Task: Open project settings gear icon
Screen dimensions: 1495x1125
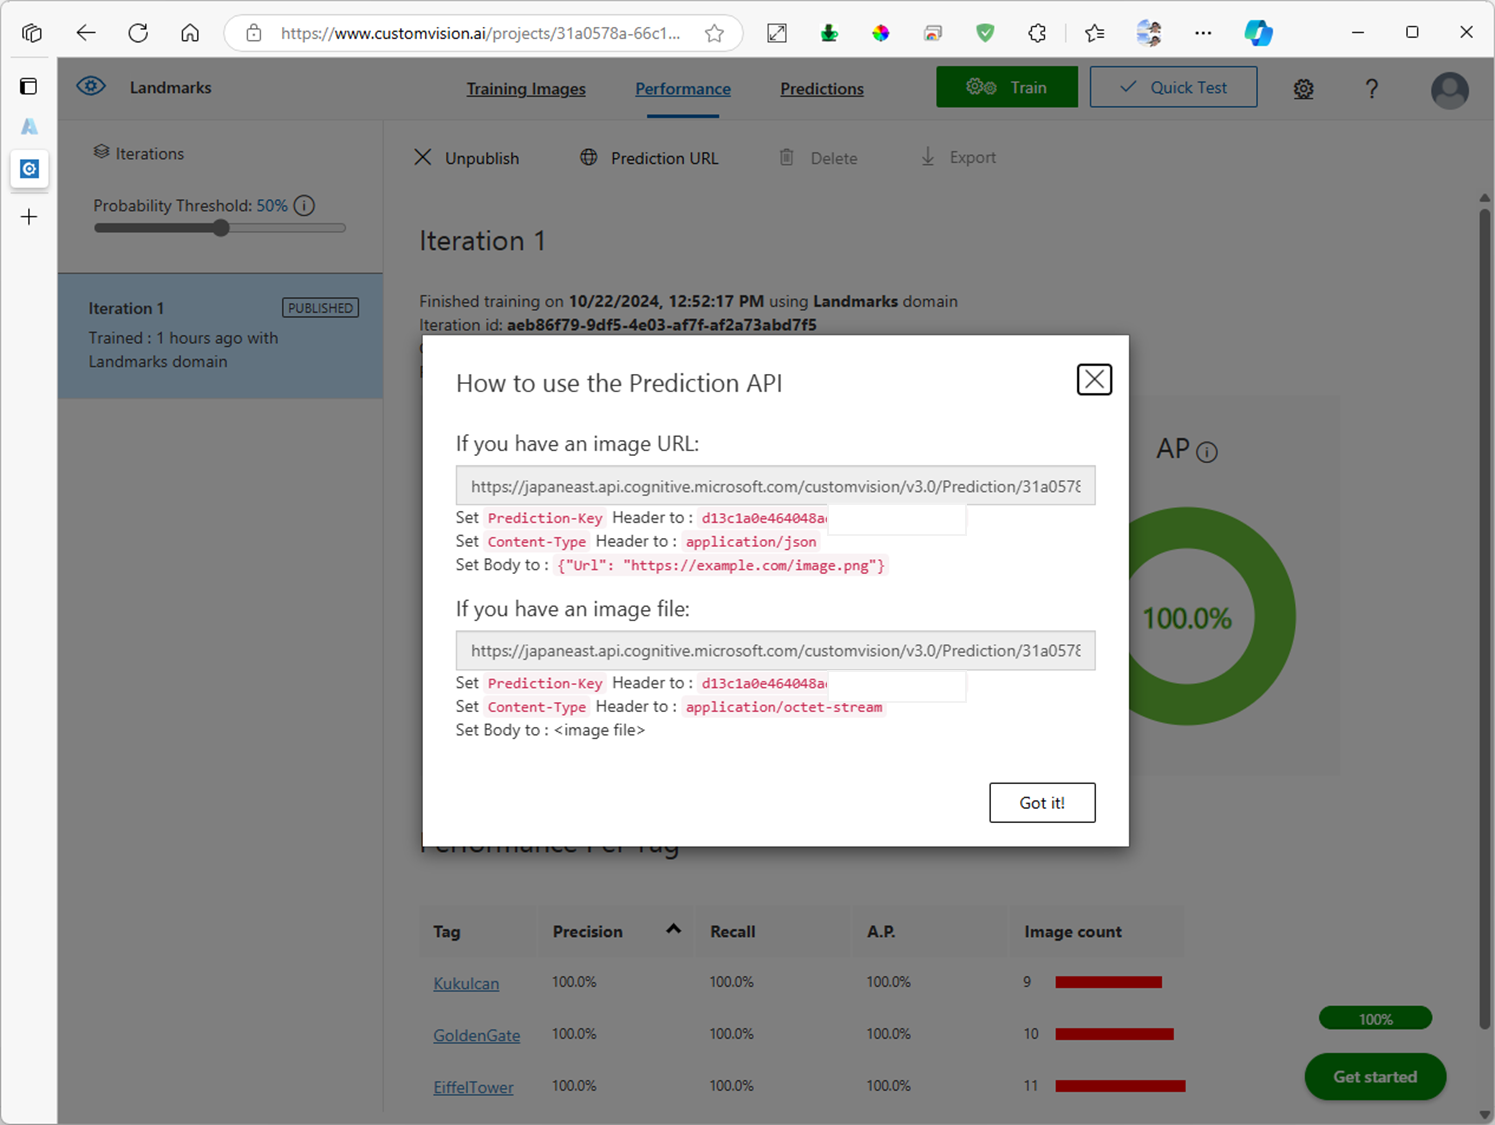Action: pyautogui.click(x=1303, y=89)
